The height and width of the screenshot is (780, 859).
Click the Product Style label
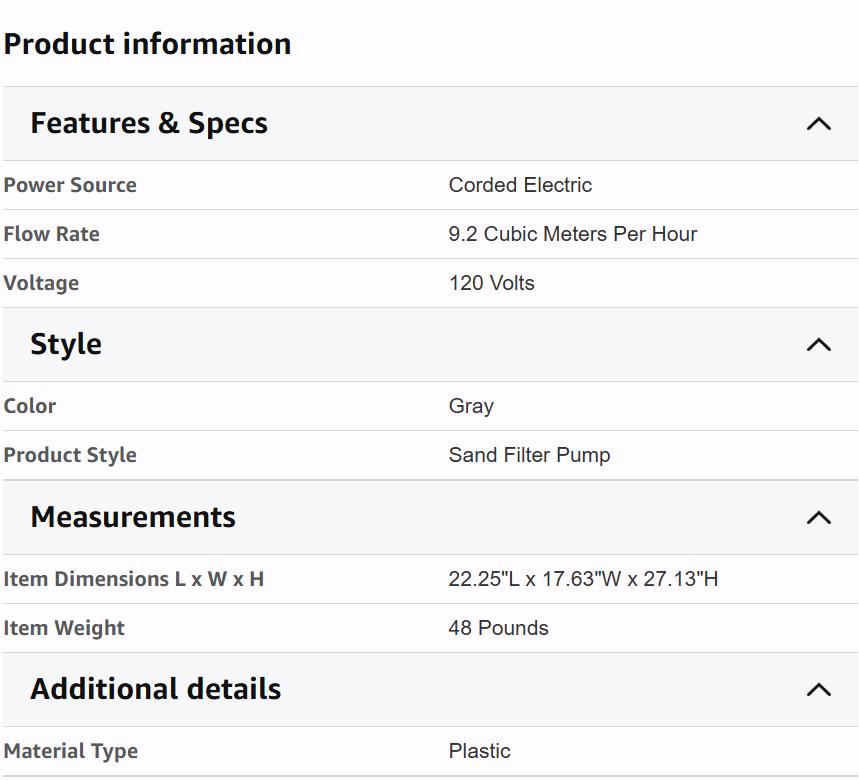(70, 455)
